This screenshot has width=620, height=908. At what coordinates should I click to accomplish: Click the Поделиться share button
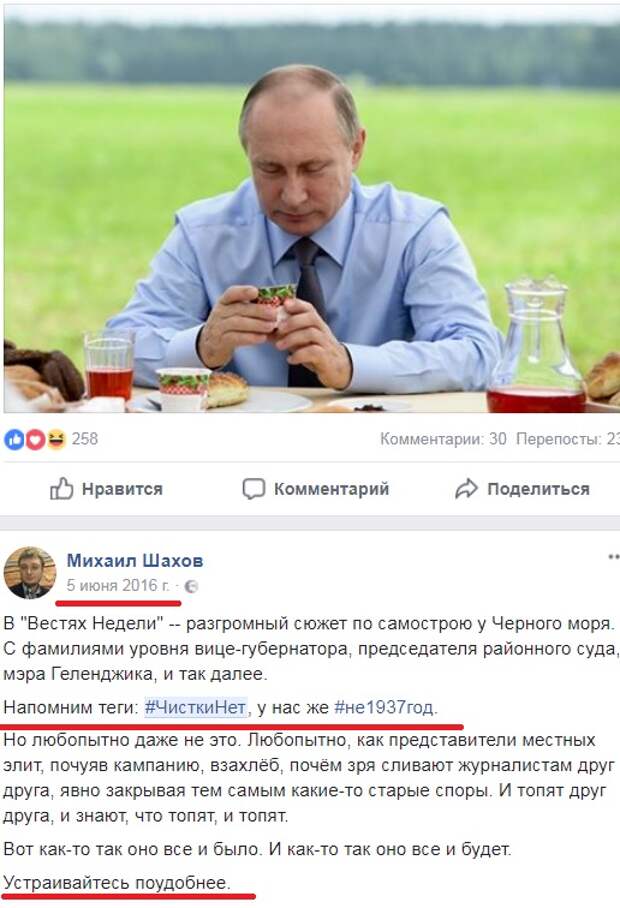pyautogui.click(x=522, y=489)
